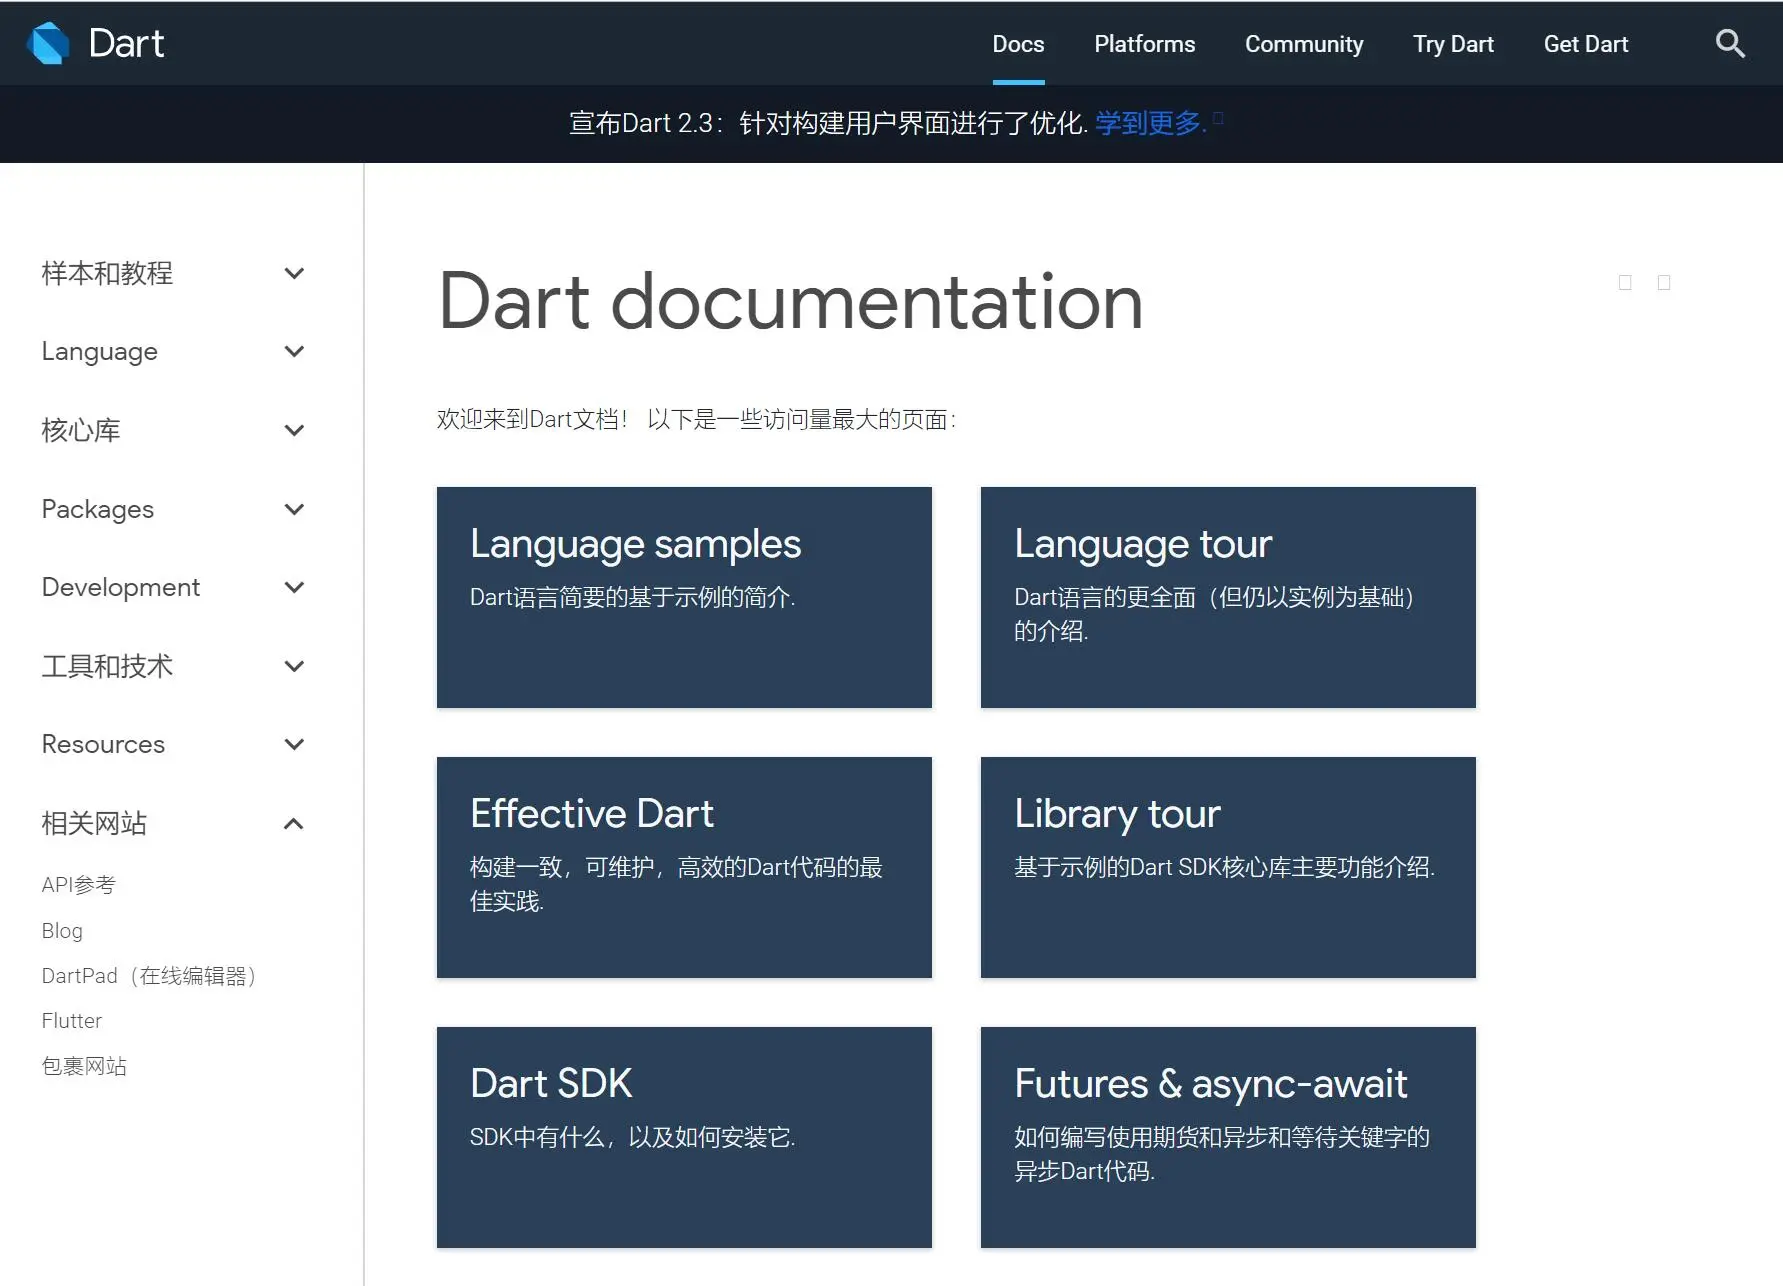Screen dimensions: 1783x1286
Task: Go to the Flutter sidebar link
Action: [72, 1021]
